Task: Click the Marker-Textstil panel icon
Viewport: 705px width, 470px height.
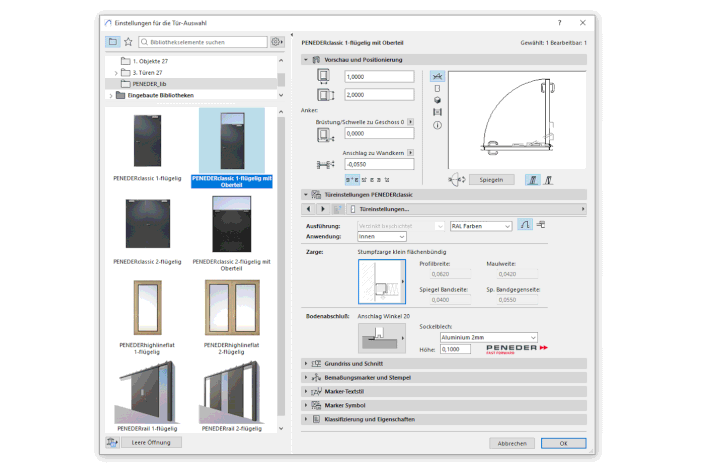Action: (x=317, y=391)
